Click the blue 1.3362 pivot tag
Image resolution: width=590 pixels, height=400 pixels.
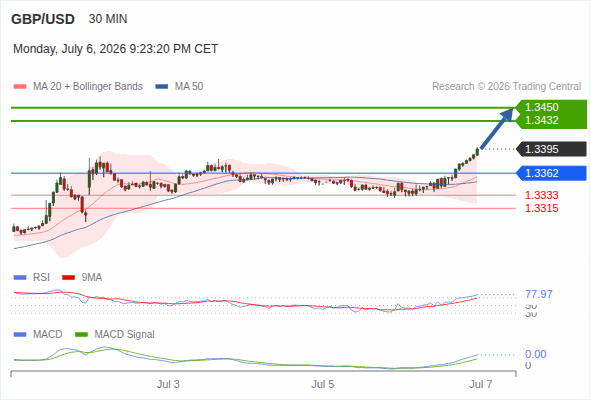[x=552, y=173]
